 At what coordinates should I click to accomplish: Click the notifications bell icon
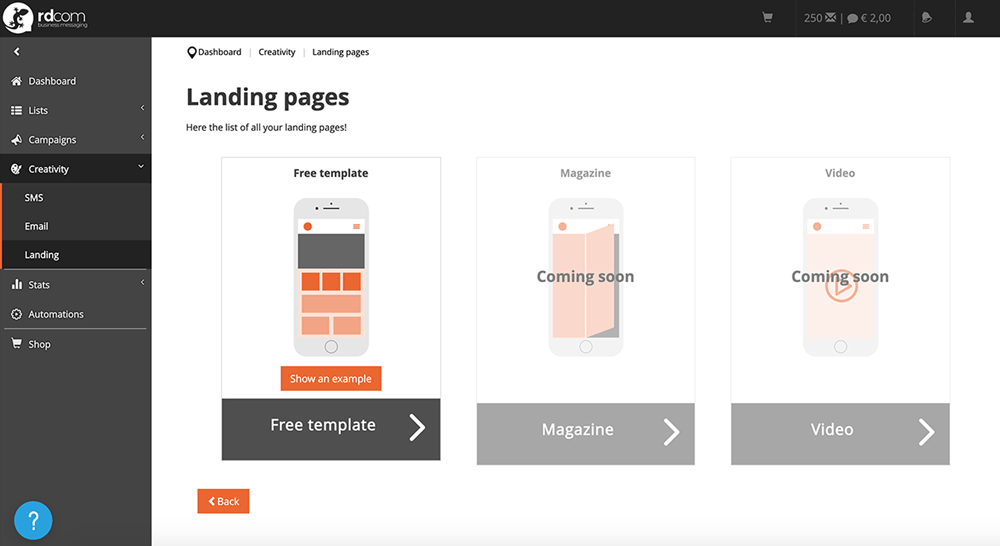click(927, 18)
